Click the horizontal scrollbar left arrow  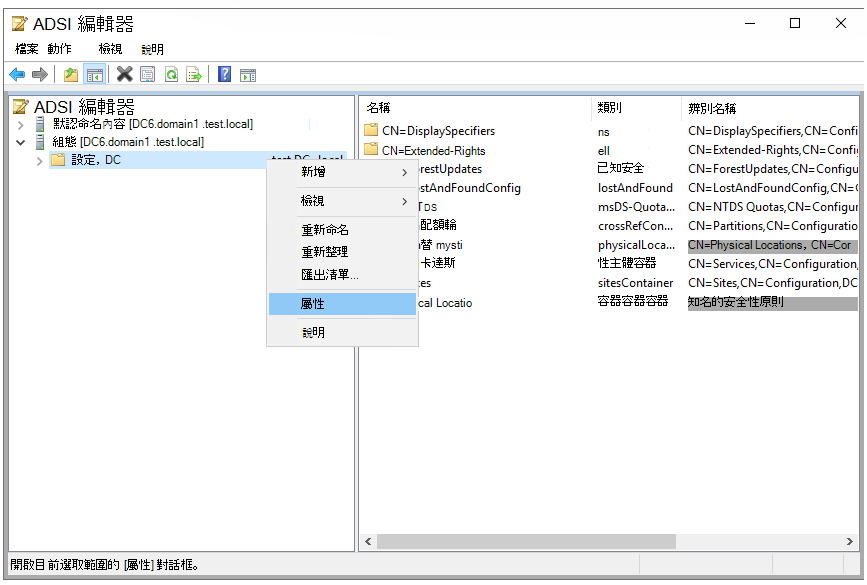(x=368, y=541)
